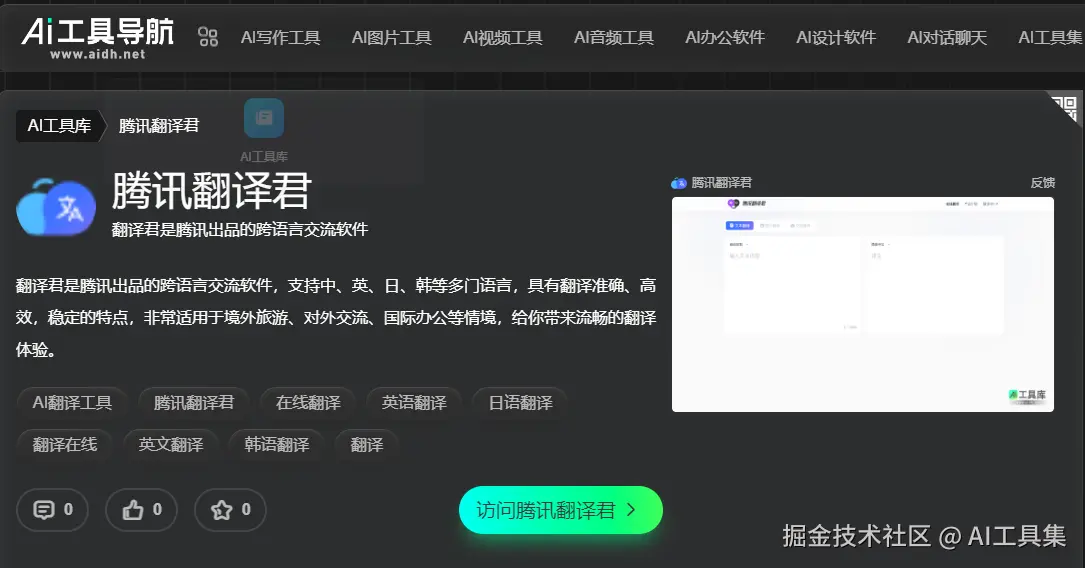Viewport: 1085px width, 568px height.
Task: Open the AI办公软件 menu
Action: point(725,37)
